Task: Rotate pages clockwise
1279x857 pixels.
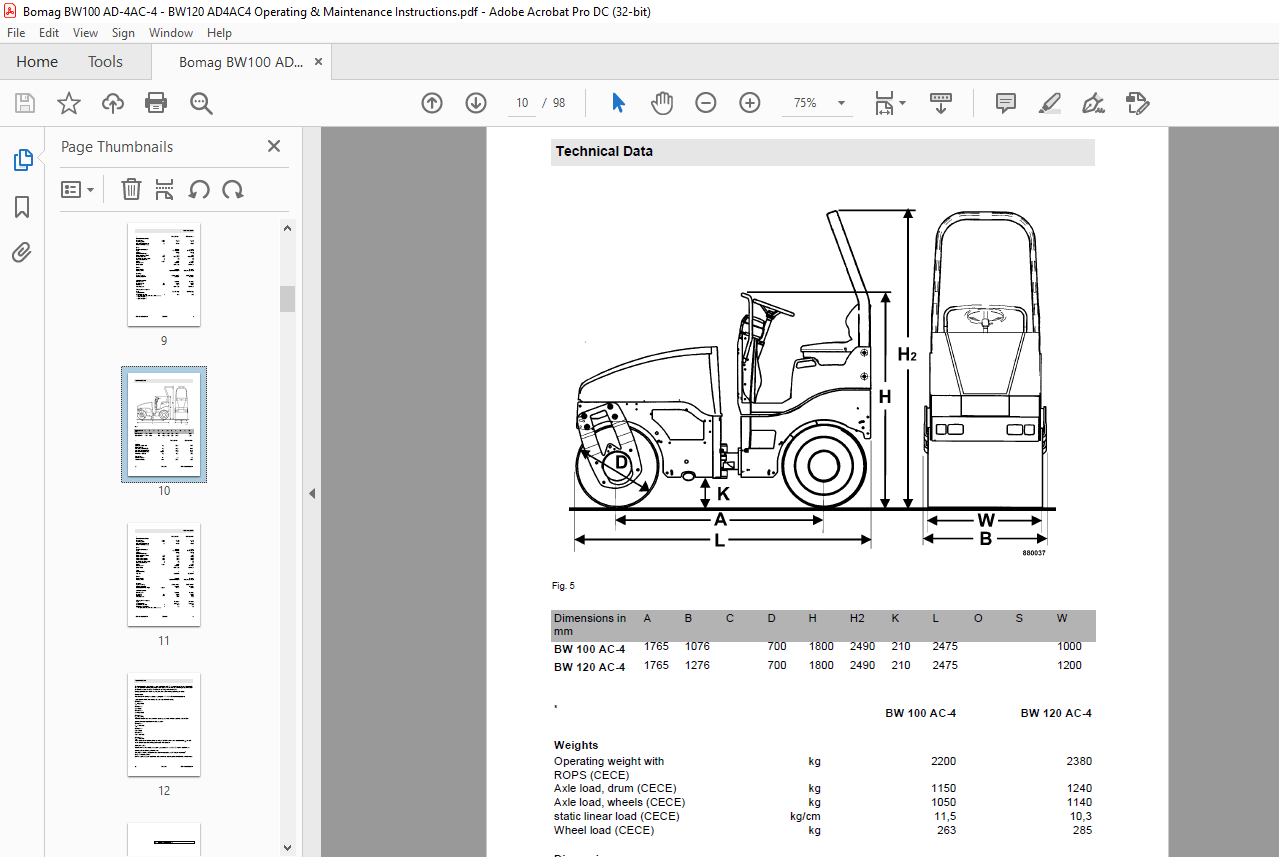Action: [x=233, y=189]
